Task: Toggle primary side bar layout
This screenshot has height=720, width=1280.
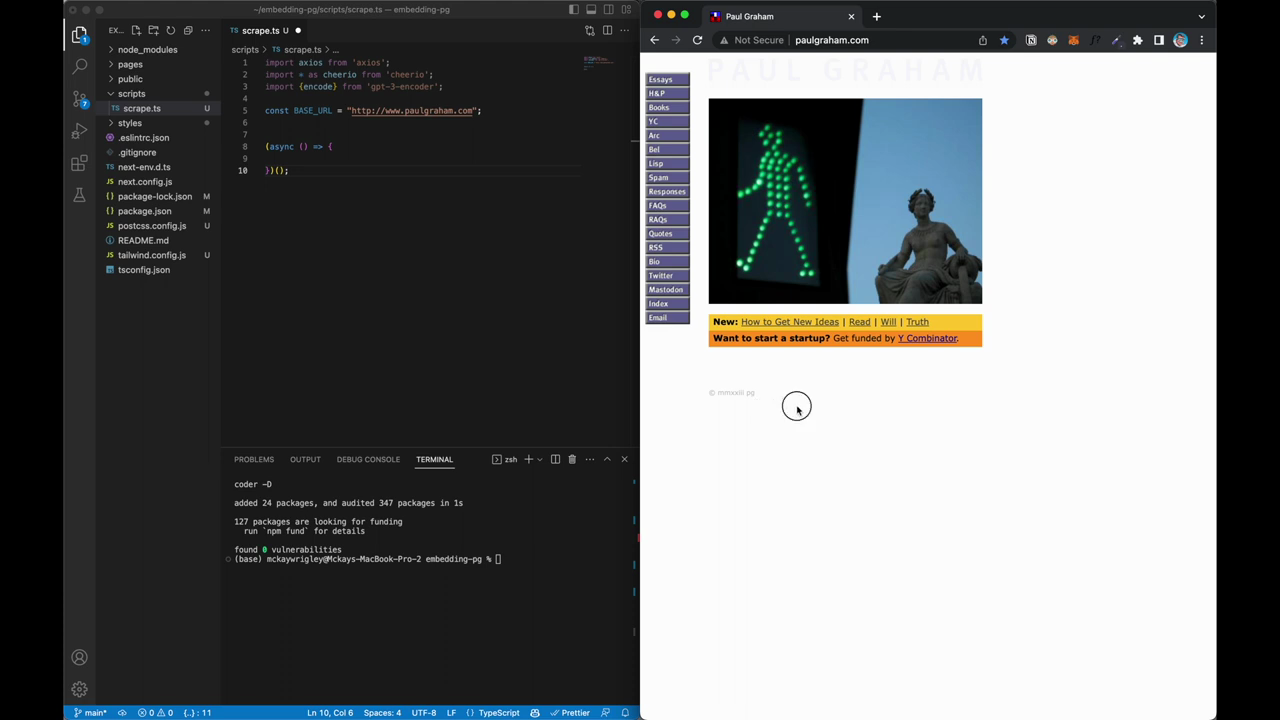Action: click(x=573, y=9)
